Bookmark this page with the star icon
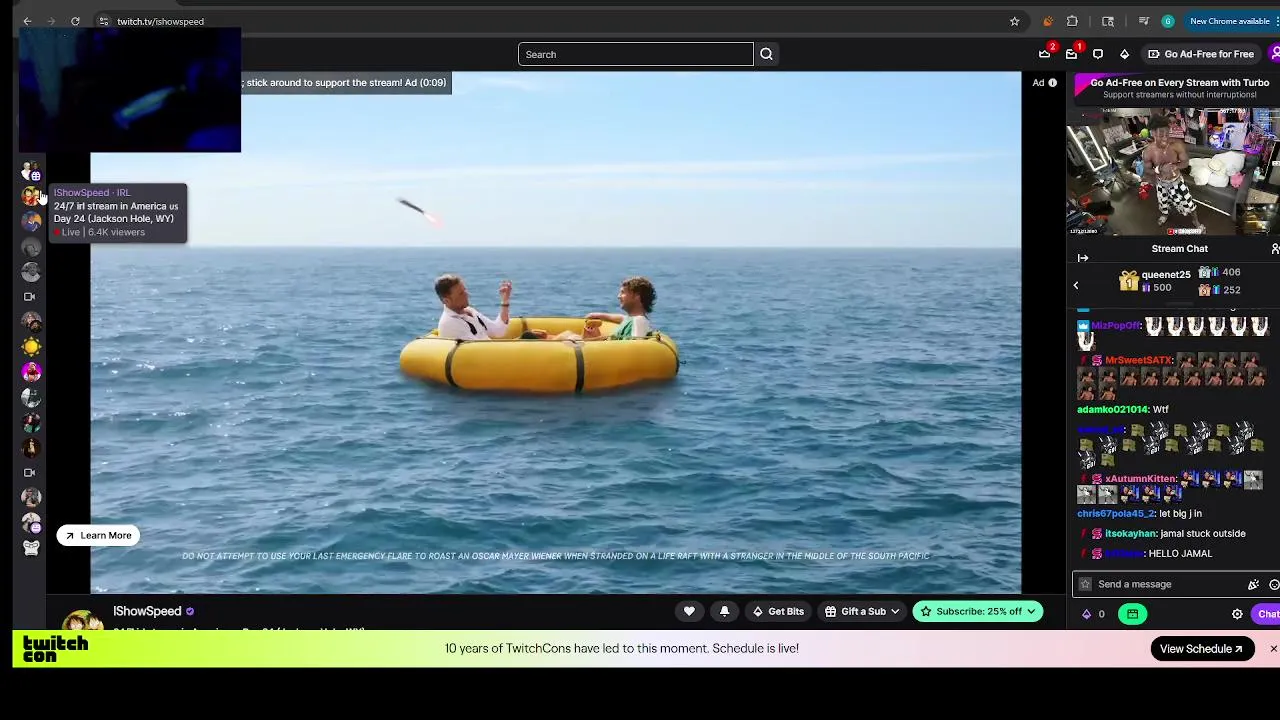Image resolution: width=1280 pixels, height=720 pixels. click(1014, 21)
